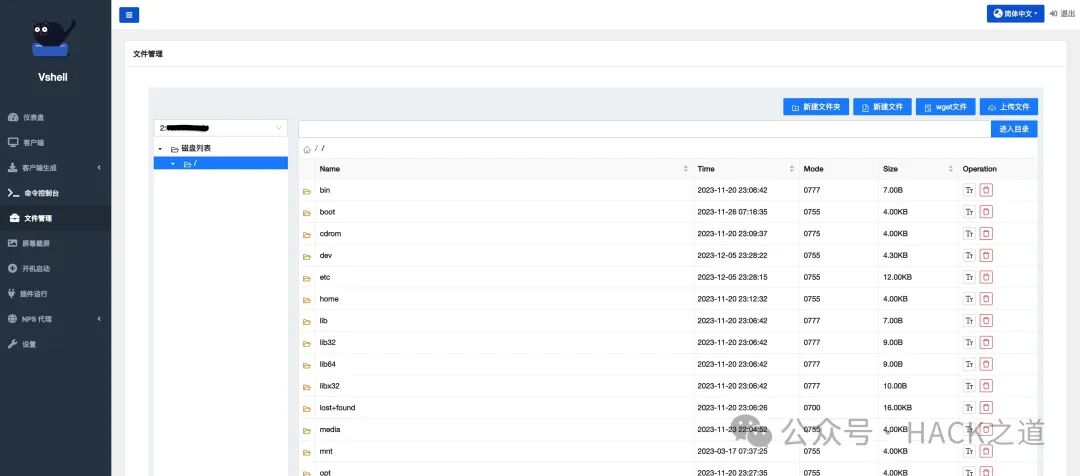
Task: Open the etc folder name
Action: [325, 277]
